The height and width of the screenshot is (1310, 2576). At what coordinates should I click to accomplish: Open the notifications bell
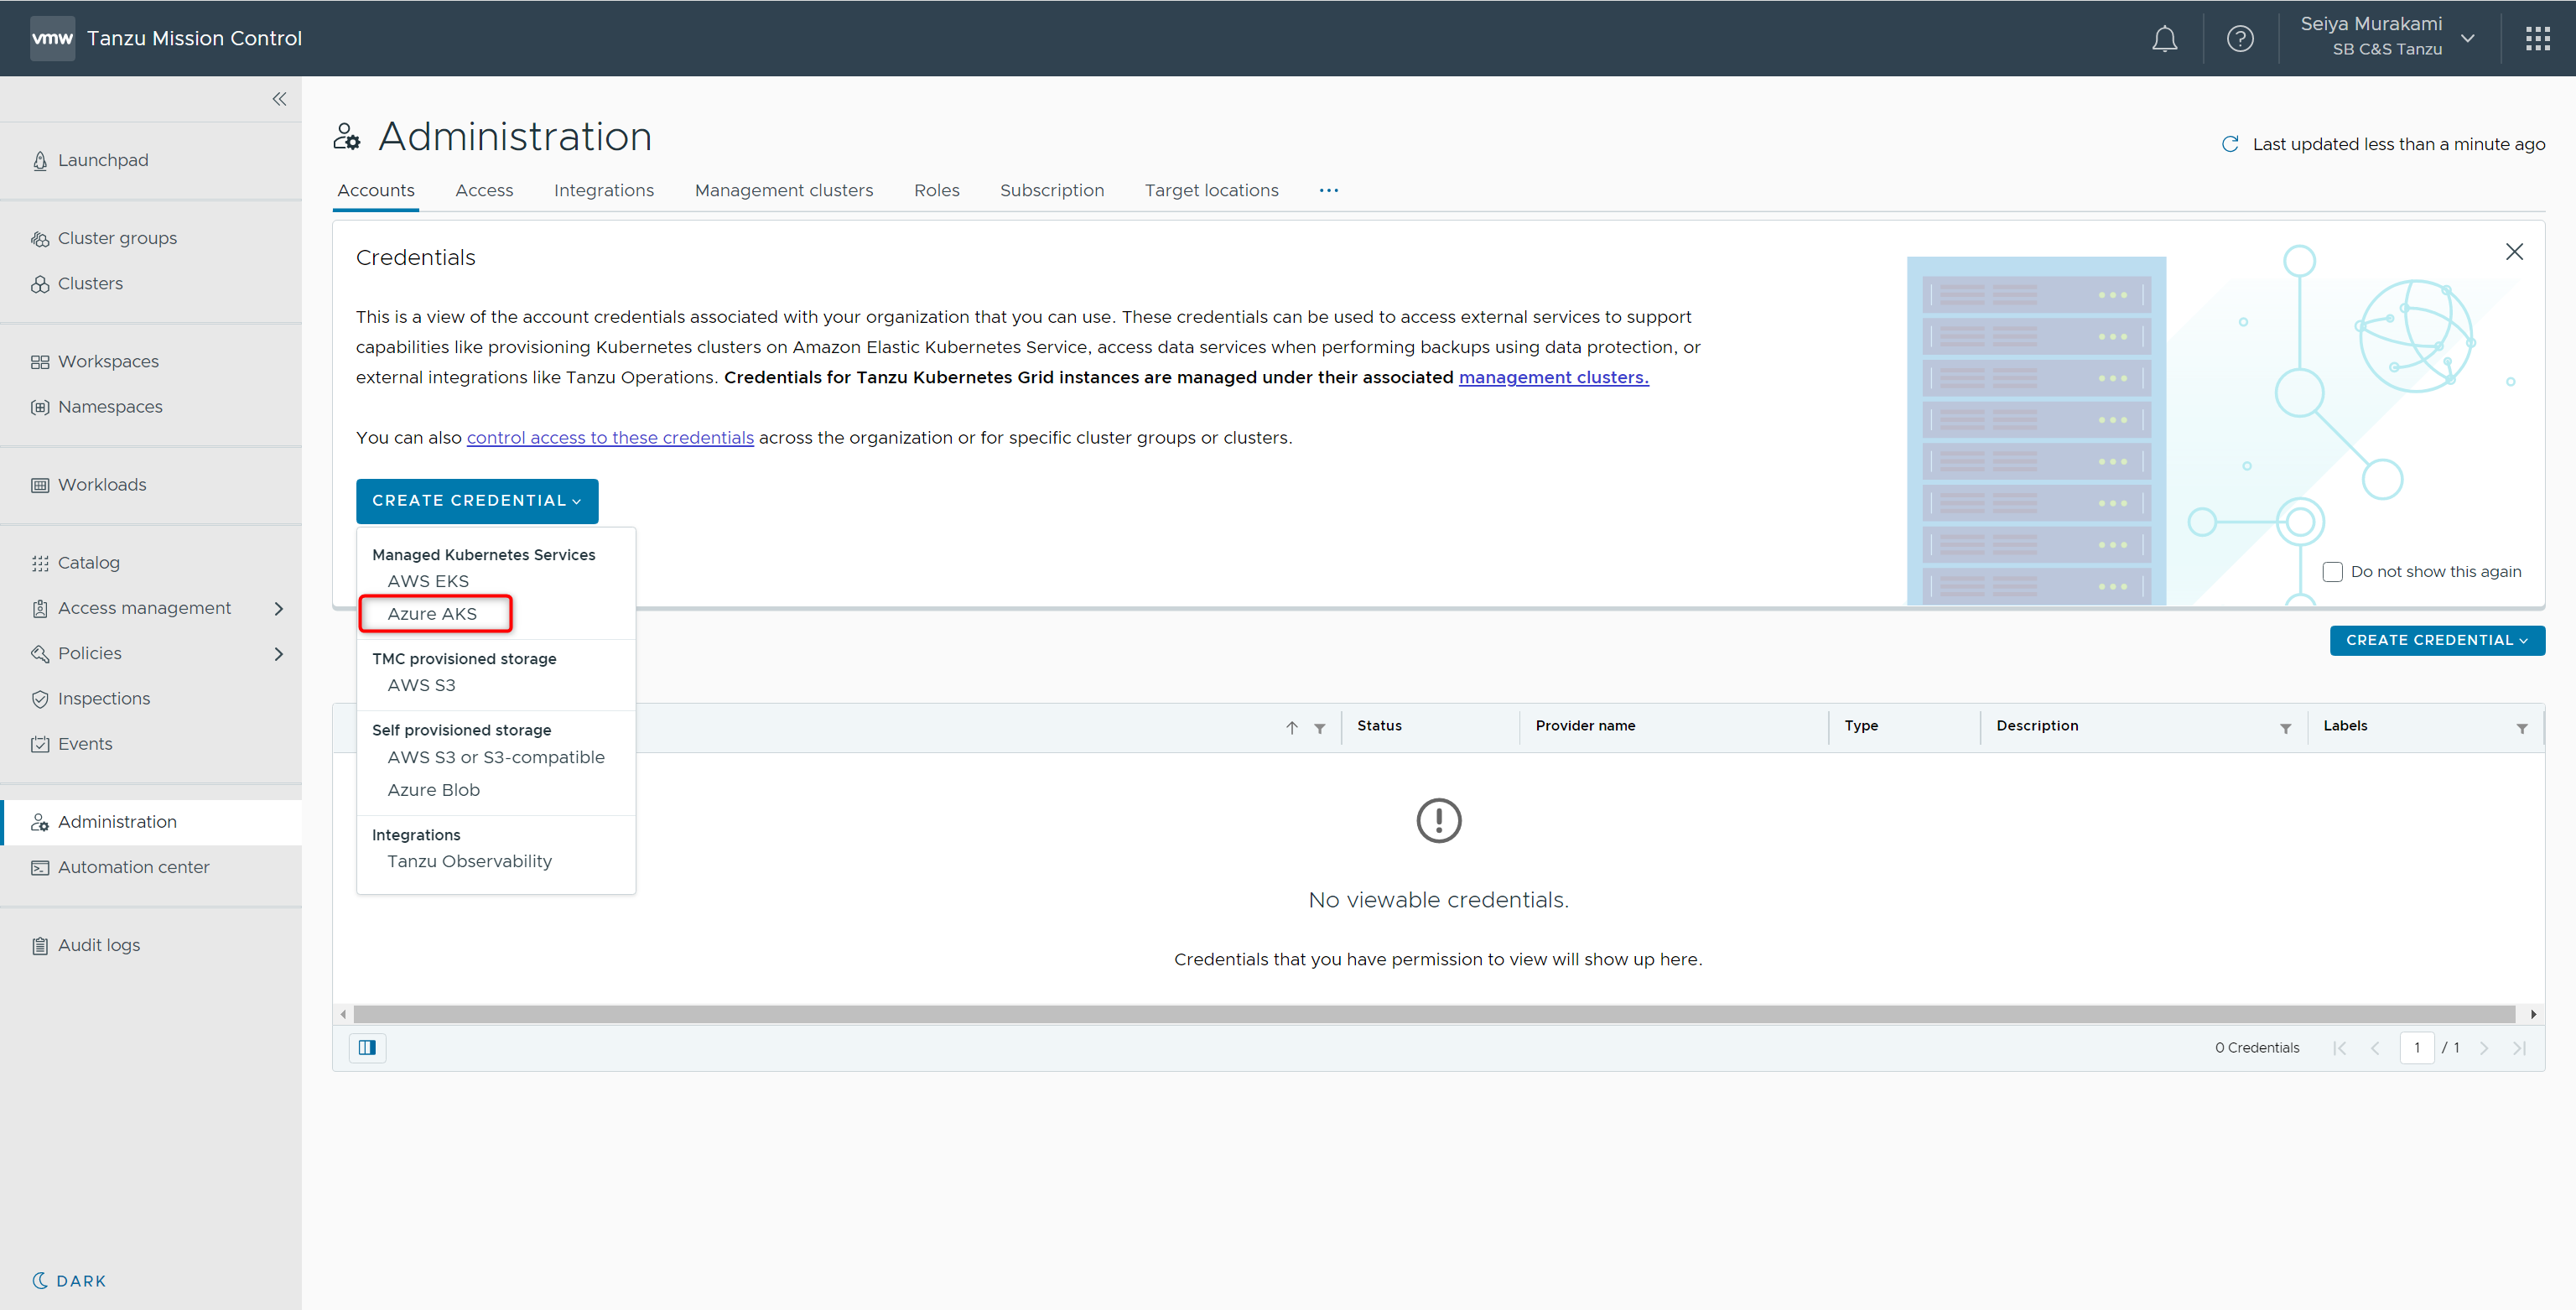[x=2164, y=39]
